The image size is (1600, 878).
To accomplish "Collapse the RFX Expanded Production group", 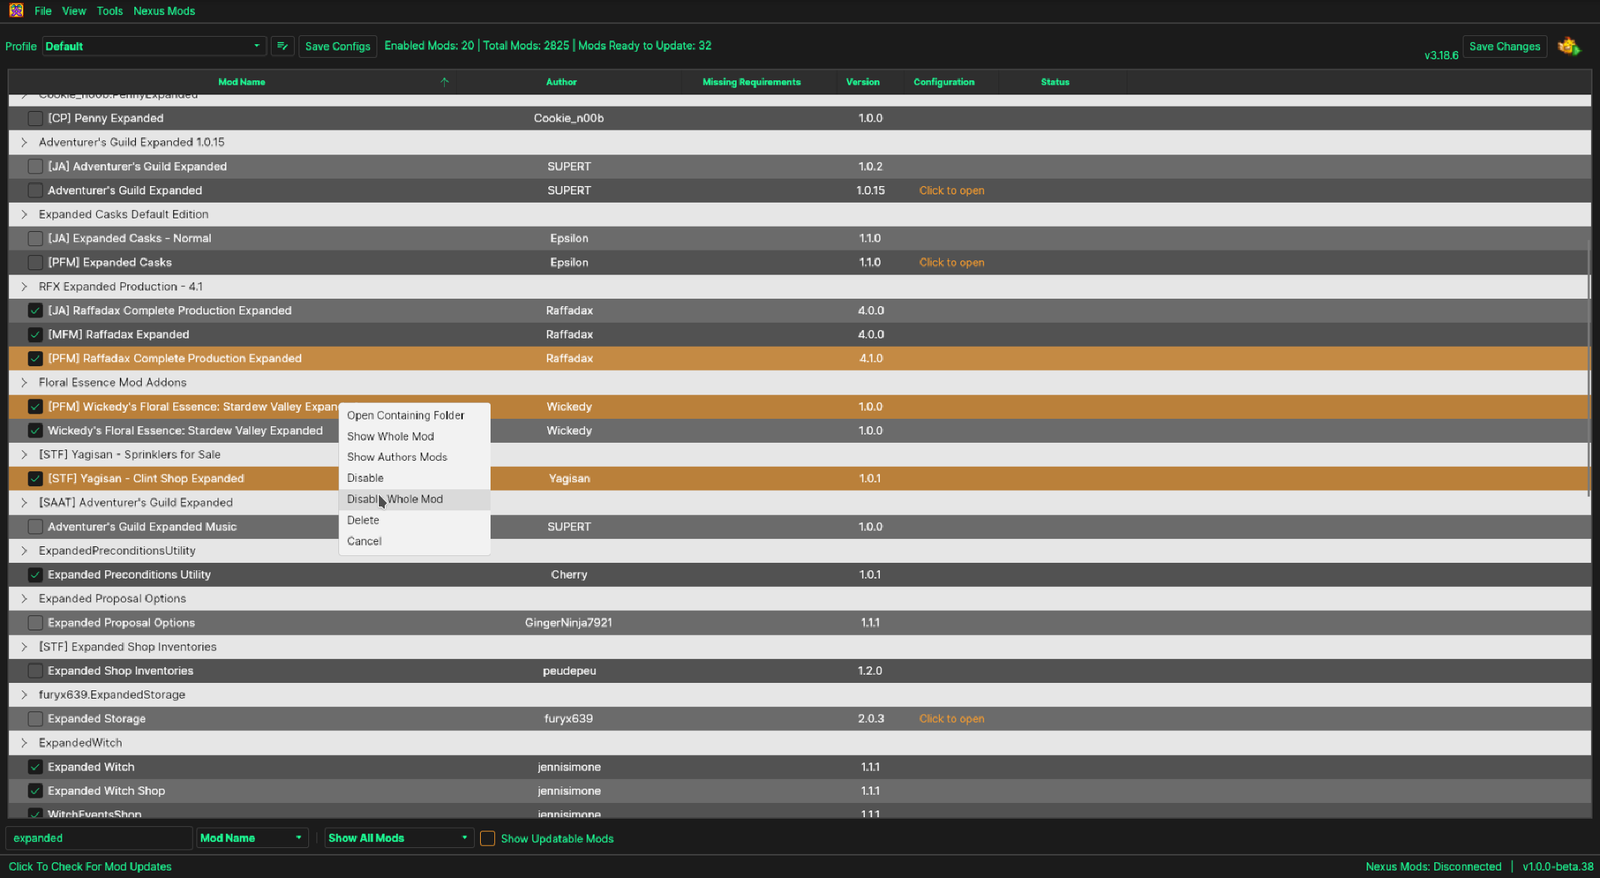I will [x=24, y=286].
